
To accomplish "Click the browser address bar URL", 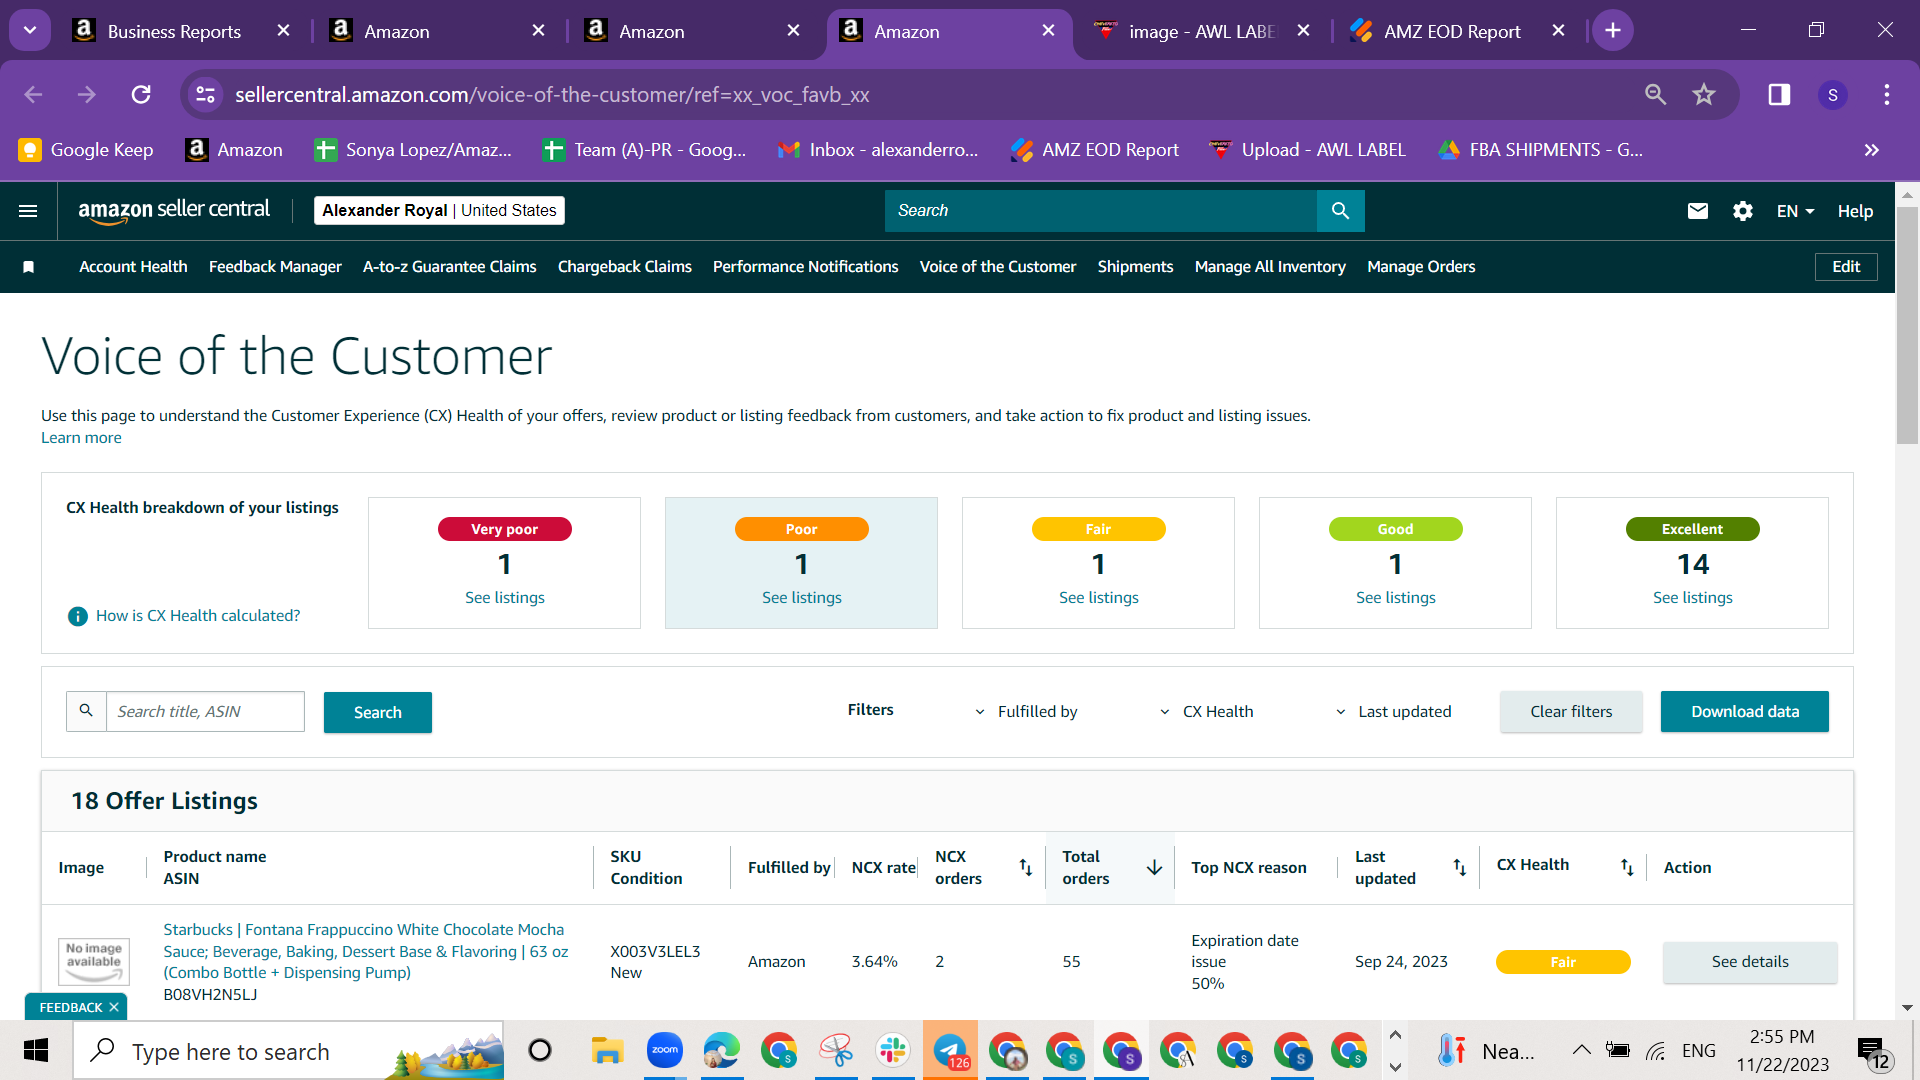I will click(x=552, y=95).
